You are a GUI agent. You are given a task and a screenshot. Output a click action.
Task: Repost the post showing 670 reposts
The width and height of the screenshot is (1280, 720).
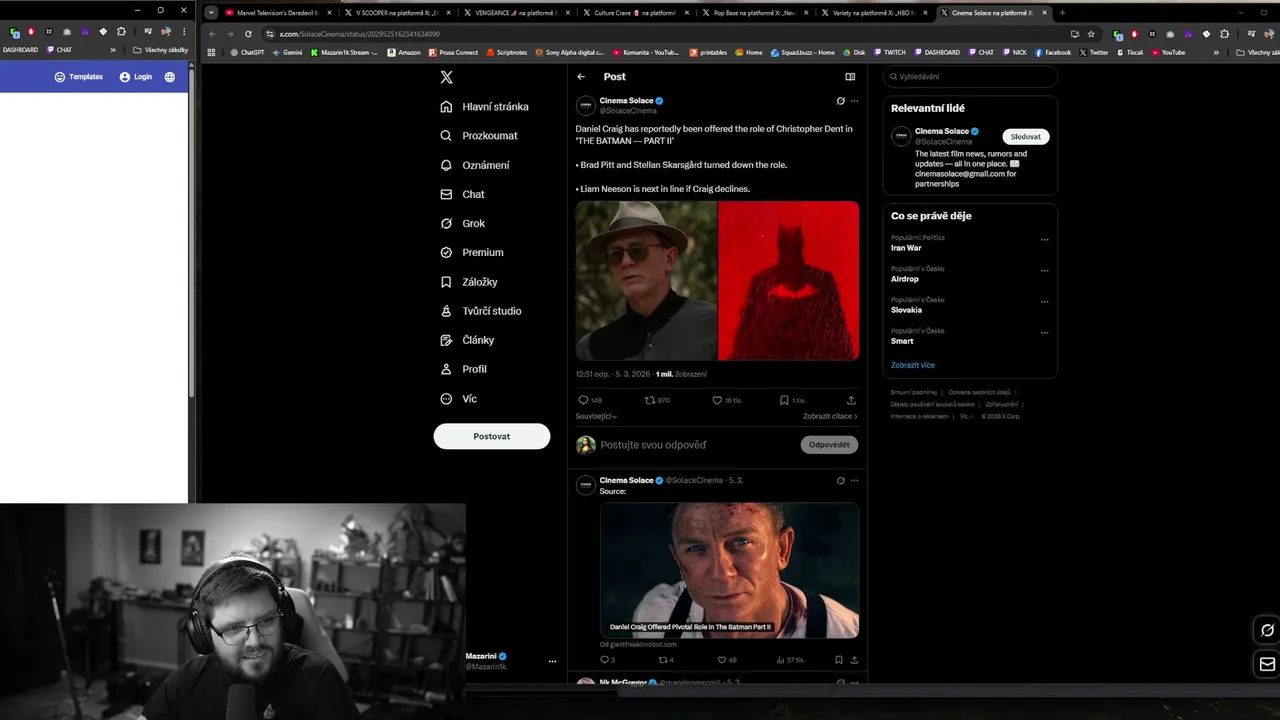[657, 400]
